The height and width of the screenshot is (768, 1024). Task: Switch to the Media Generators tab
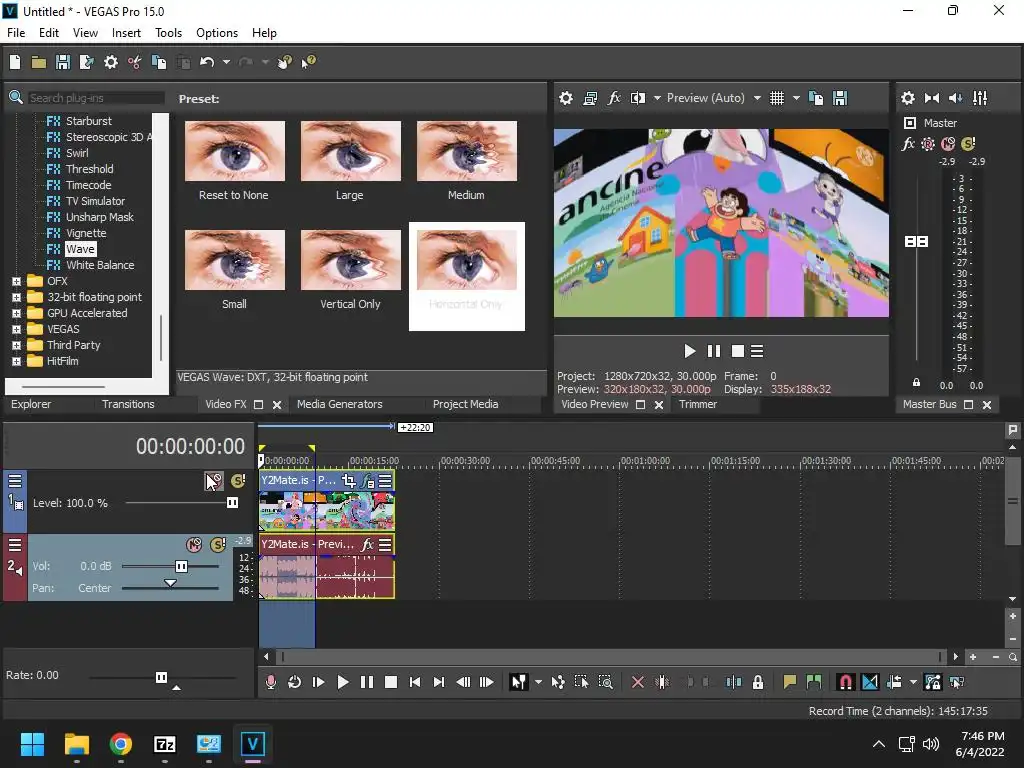(340, 404)
